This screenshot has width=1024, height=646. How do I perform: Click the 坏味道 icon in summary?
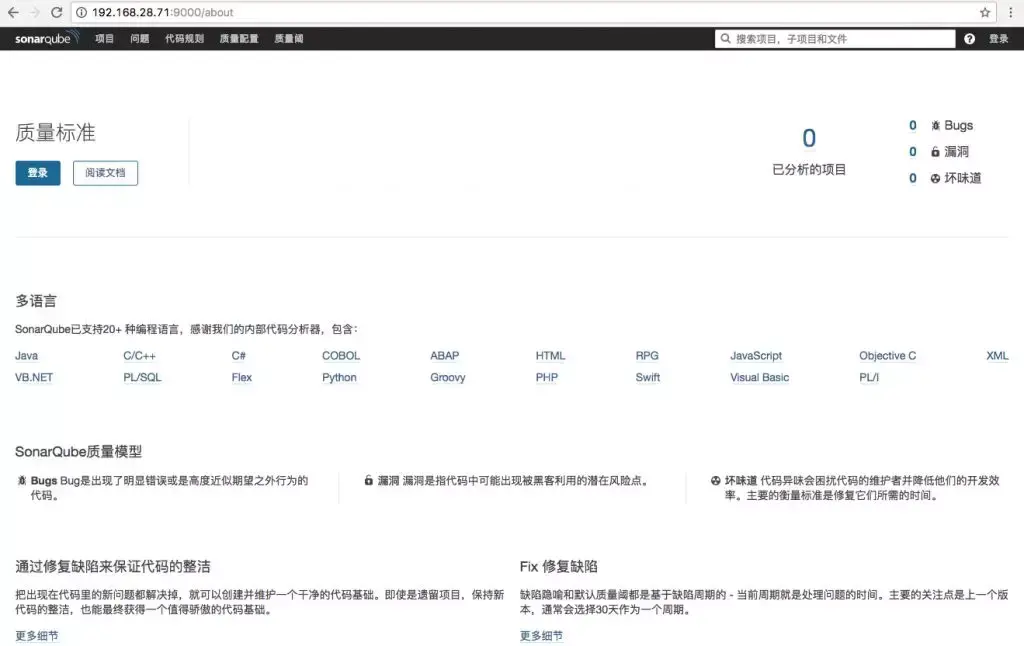935,178
